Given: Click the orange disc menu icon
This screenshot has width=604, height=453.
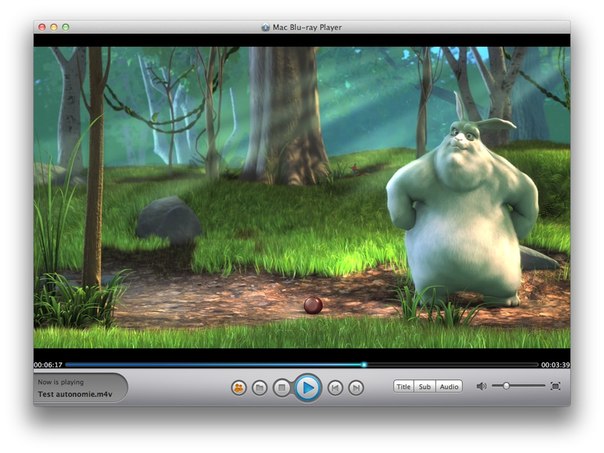Looking at the screenshot, I should coord(238,387).
